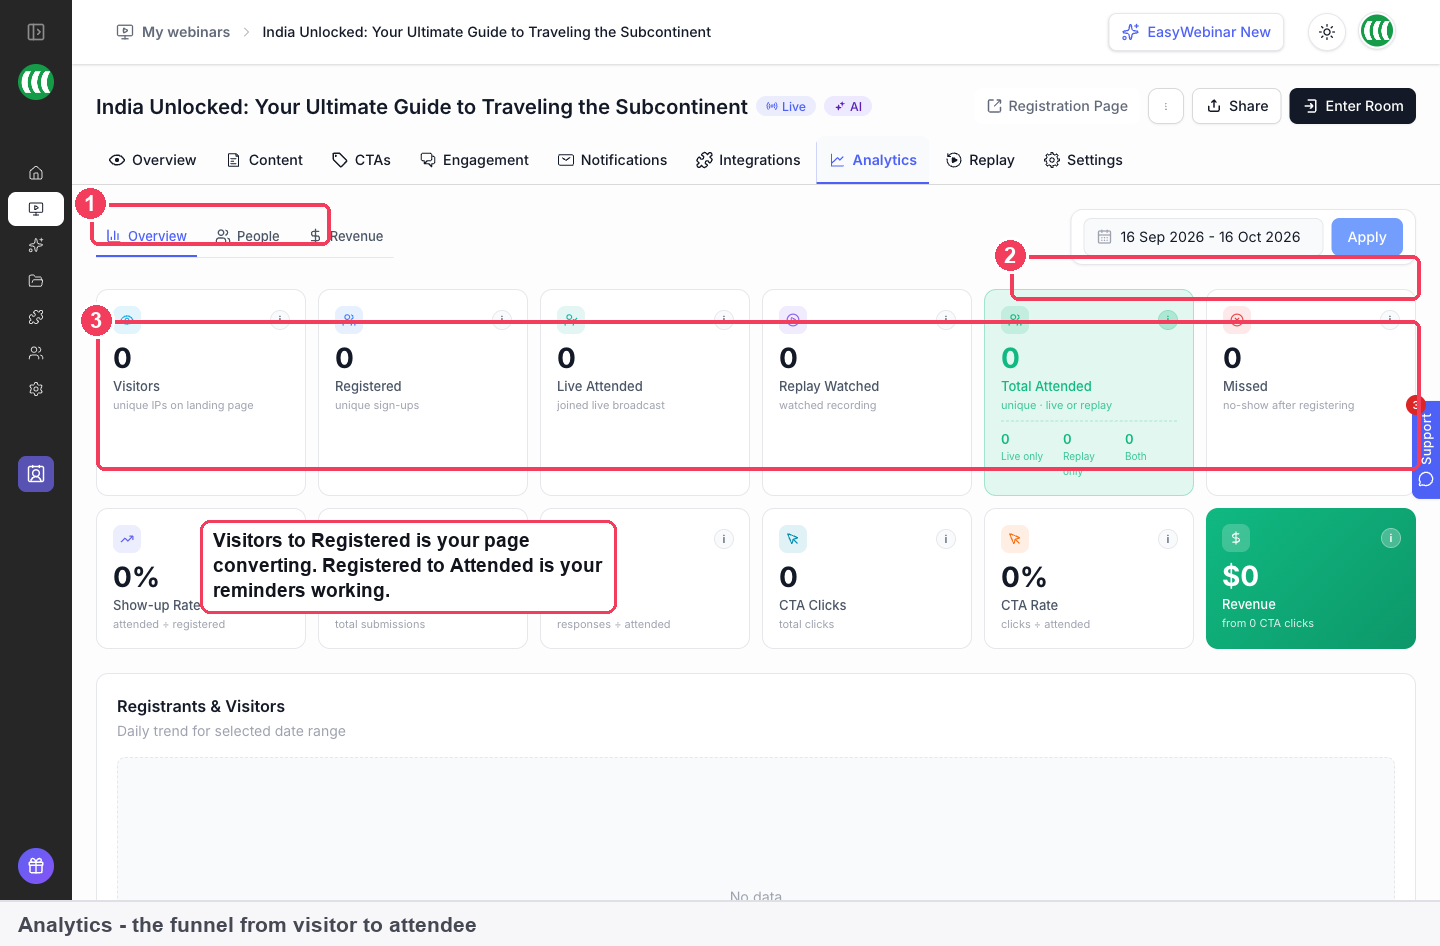Go to the Engagement tab
This screenshot has height=946, width=1440.
click(x=475, y=160)
